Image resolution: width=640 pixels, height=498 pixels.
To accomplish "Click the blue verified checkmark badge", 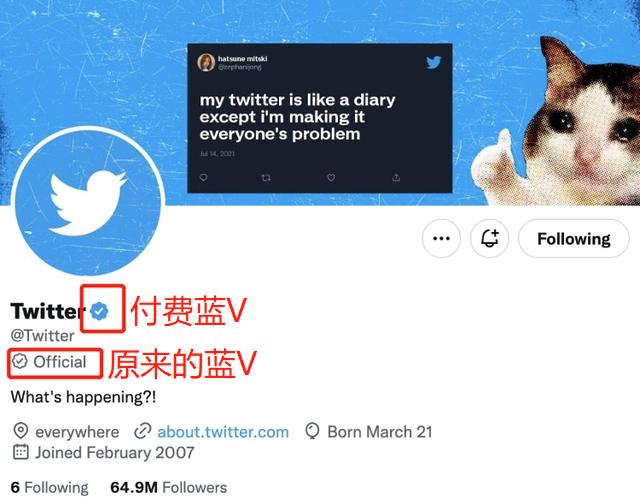I will pyautogui.click(x=99, y=311).
